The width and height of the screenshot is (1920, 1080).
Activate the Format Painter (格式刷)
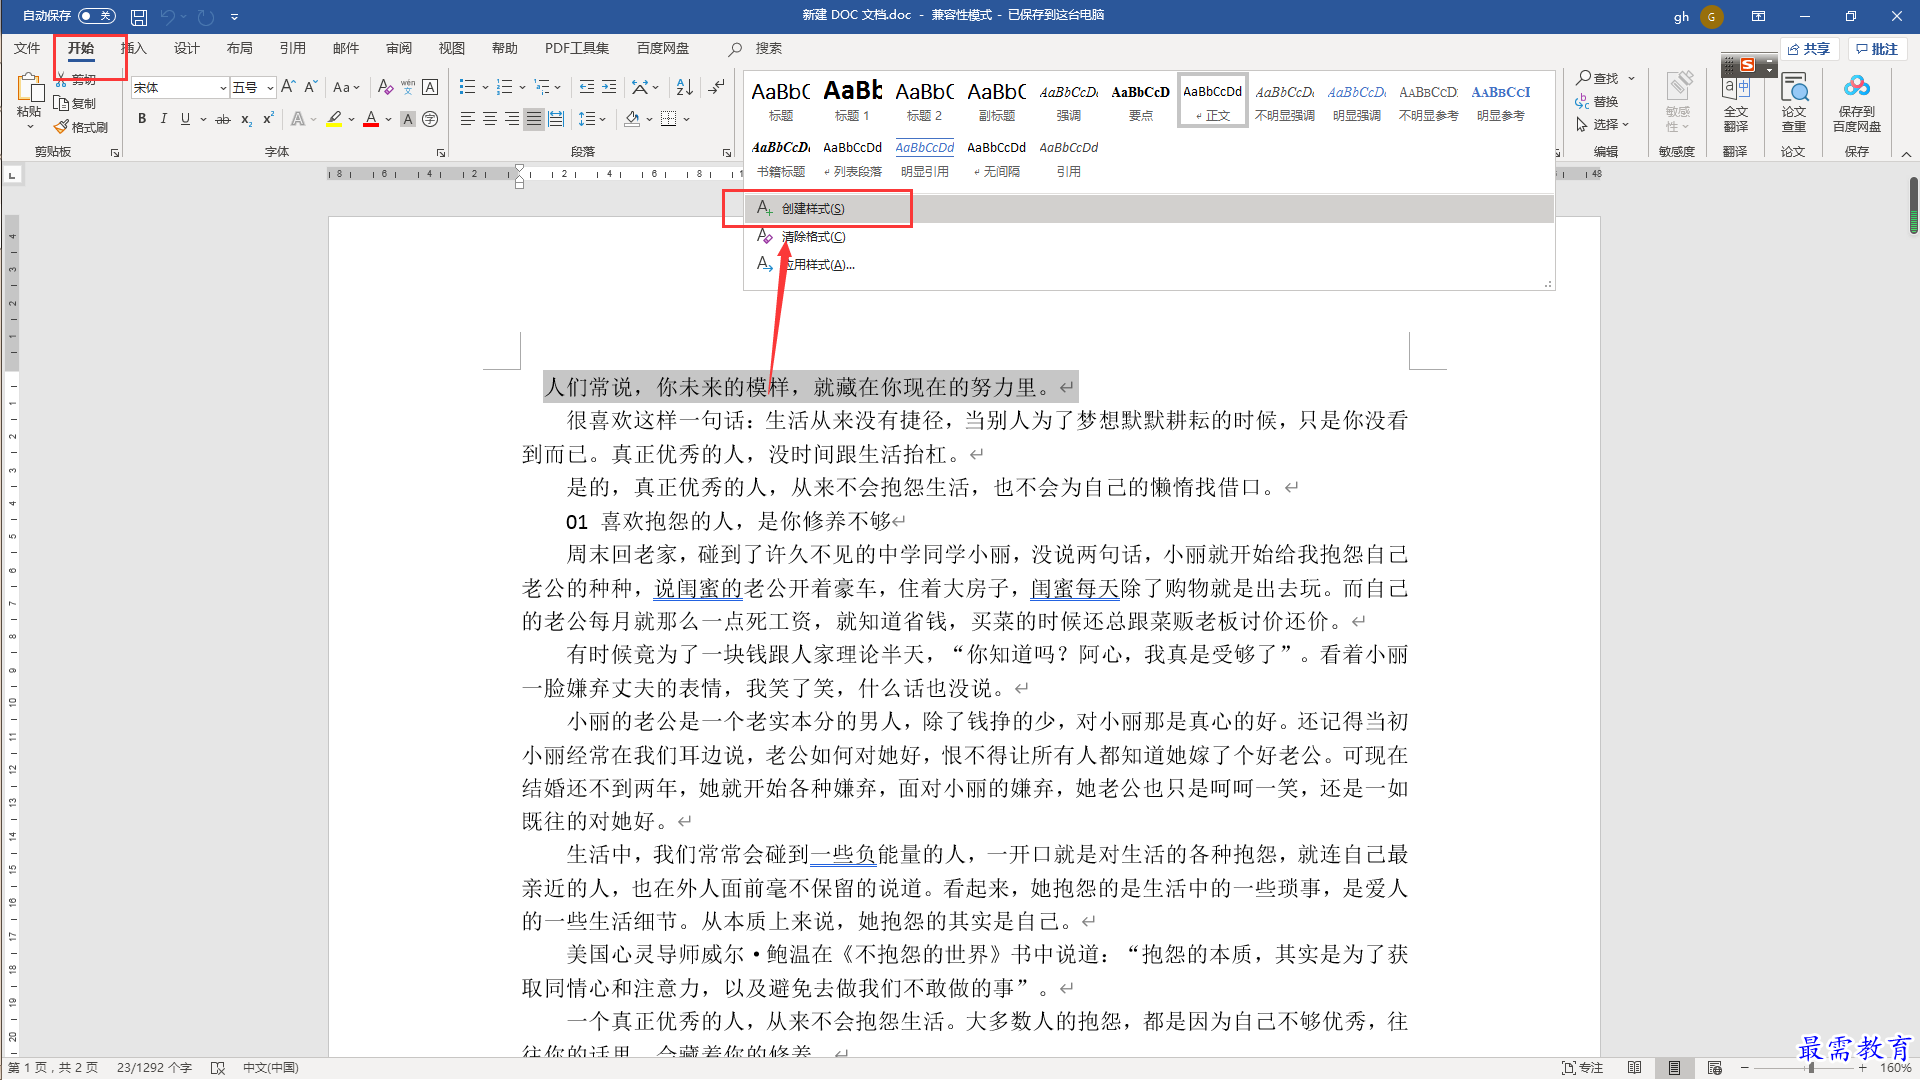[81, 127]
